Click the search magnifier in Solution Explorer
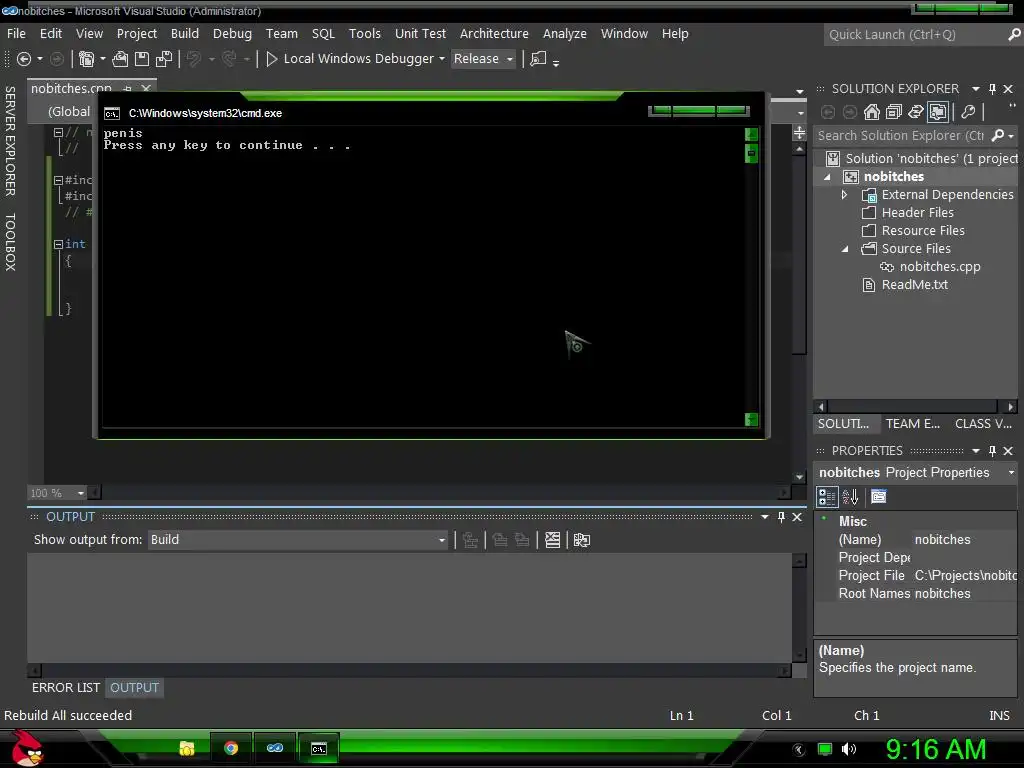 point(997,135)
